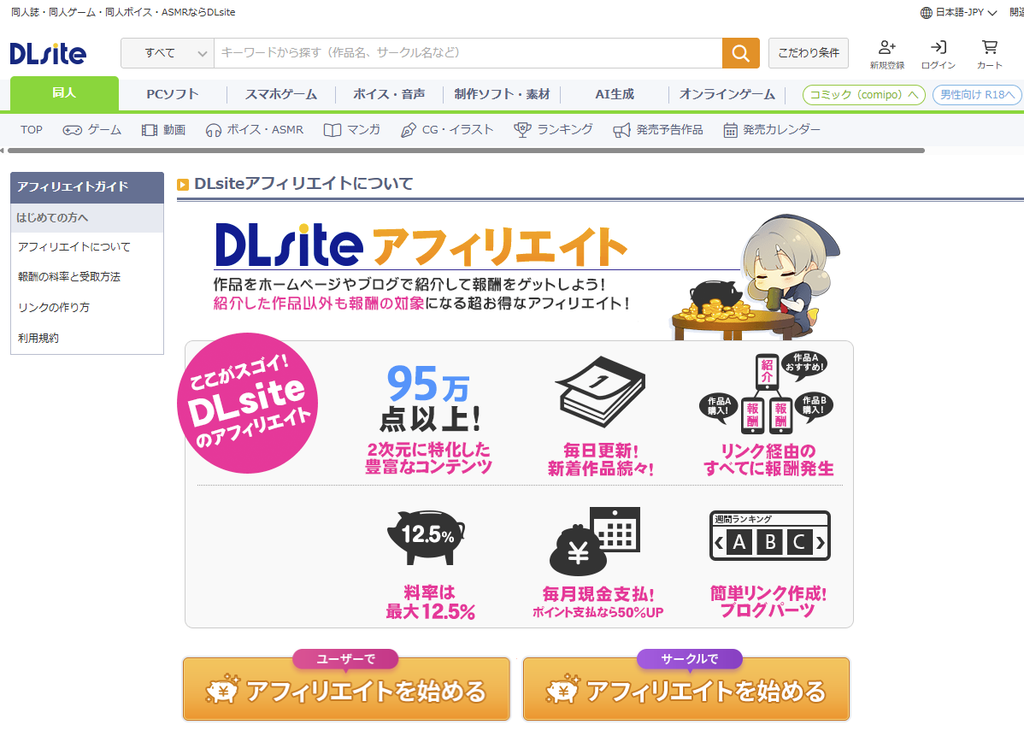
Task: Click the こだわり条件 filter button
Action: (x=808, y=53)
